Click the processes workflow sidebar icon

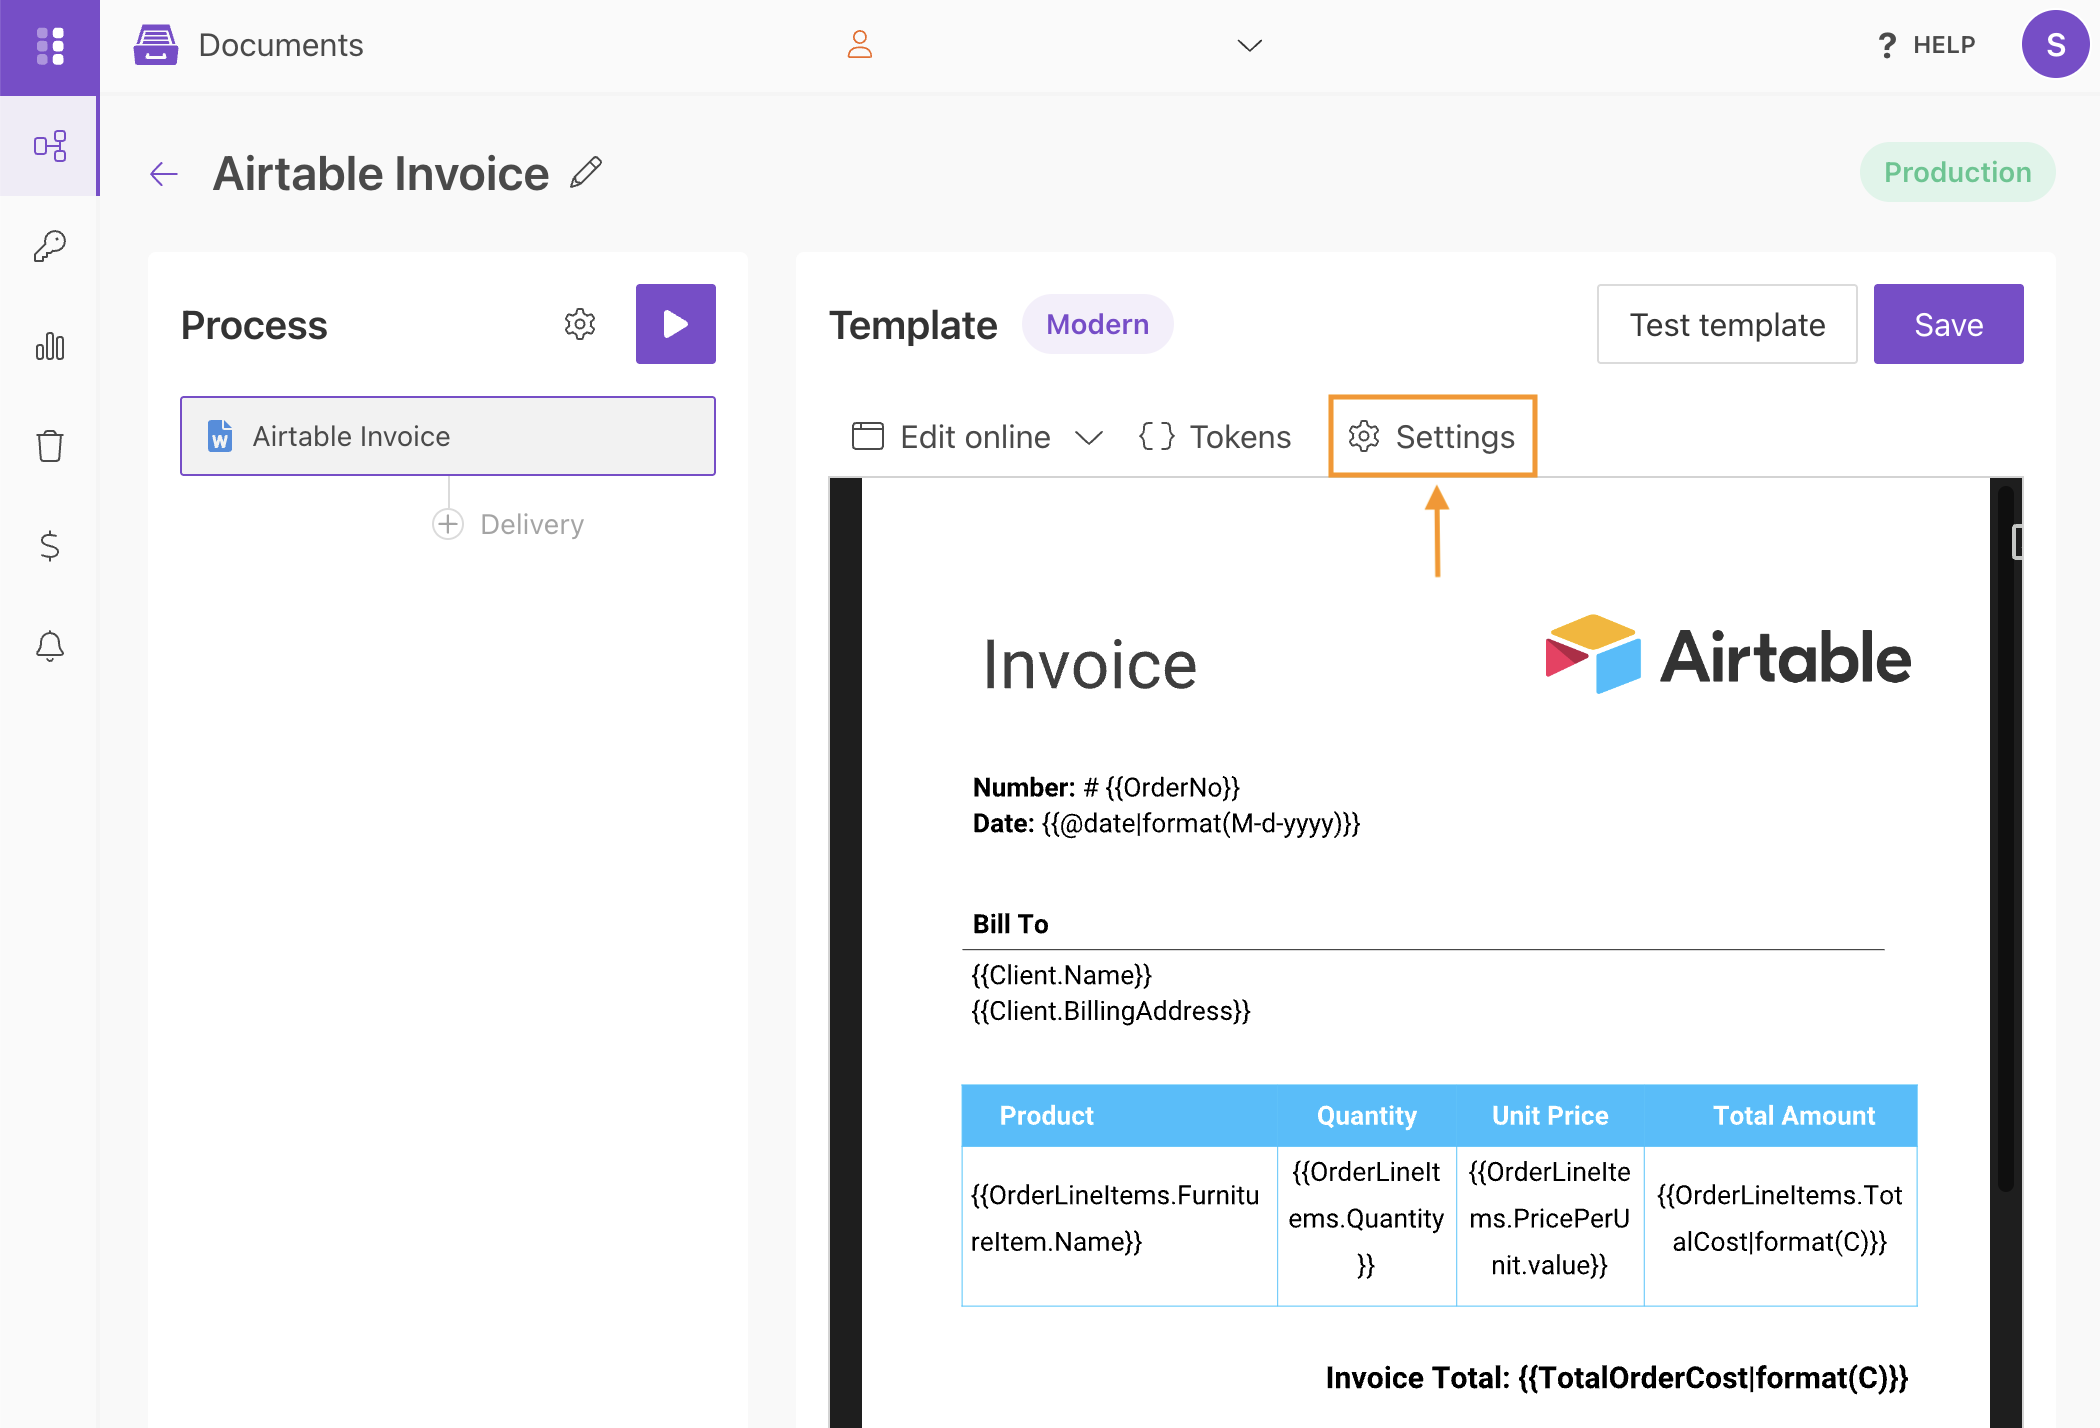[49, 146]
